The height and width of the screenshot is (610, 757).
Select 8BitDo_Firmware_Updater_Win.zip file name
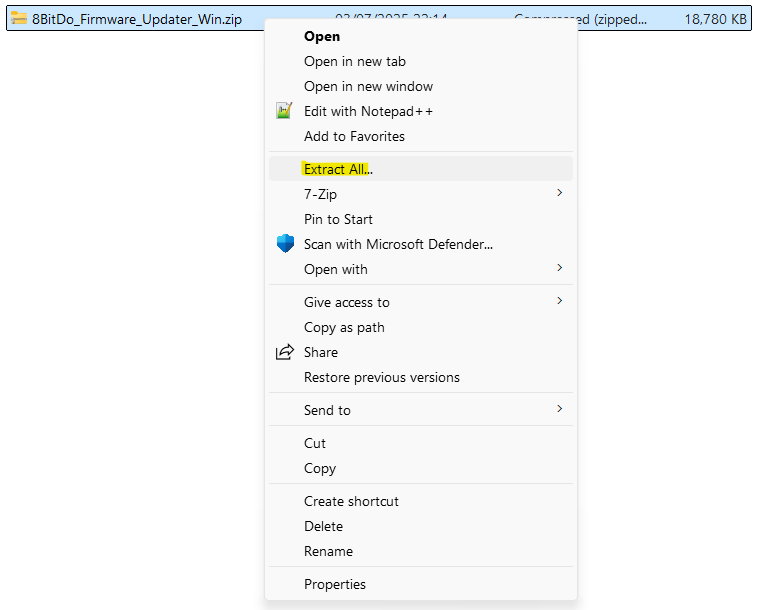(137, 19)
